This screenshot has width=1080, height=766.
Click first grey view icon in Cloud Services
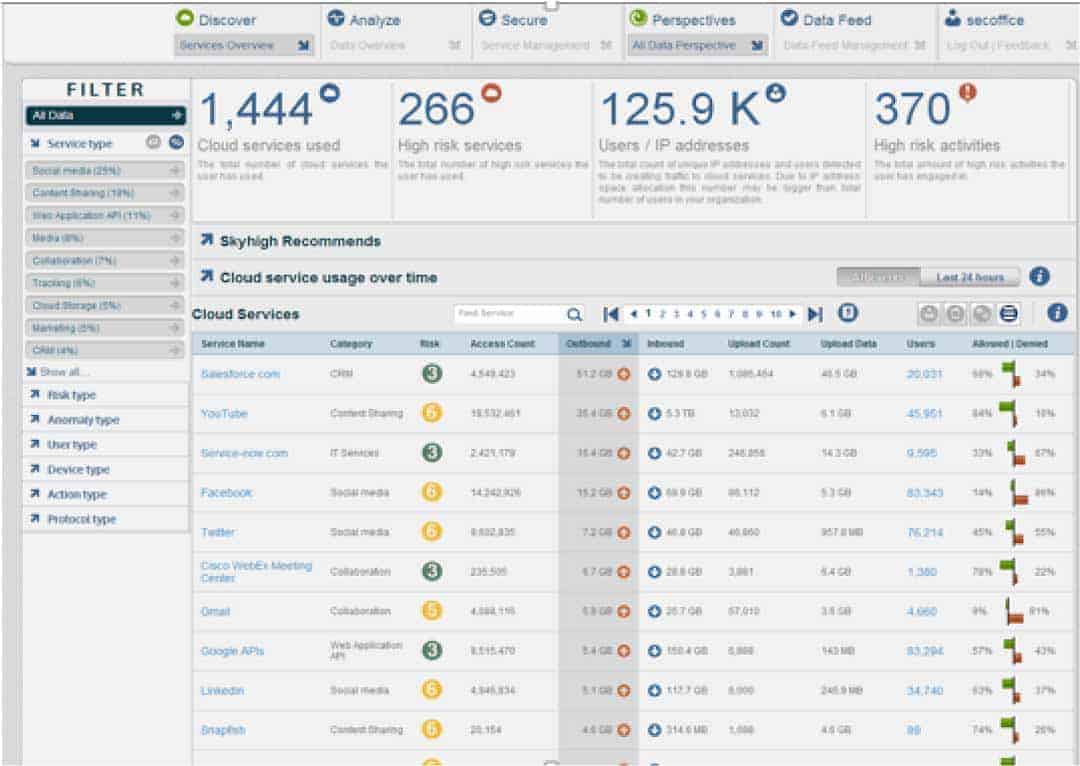(x=928, y=314)
